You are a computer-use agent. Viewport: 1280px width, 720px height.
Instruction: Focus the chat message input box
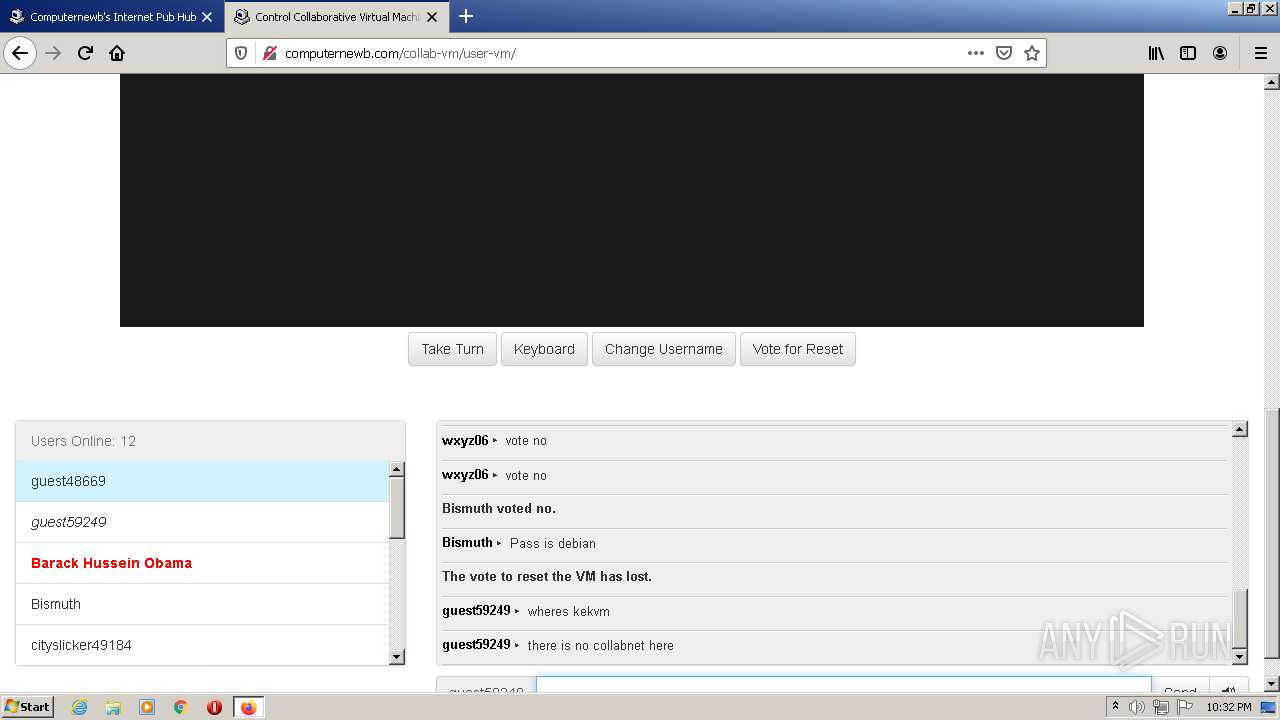pos(843,685)
